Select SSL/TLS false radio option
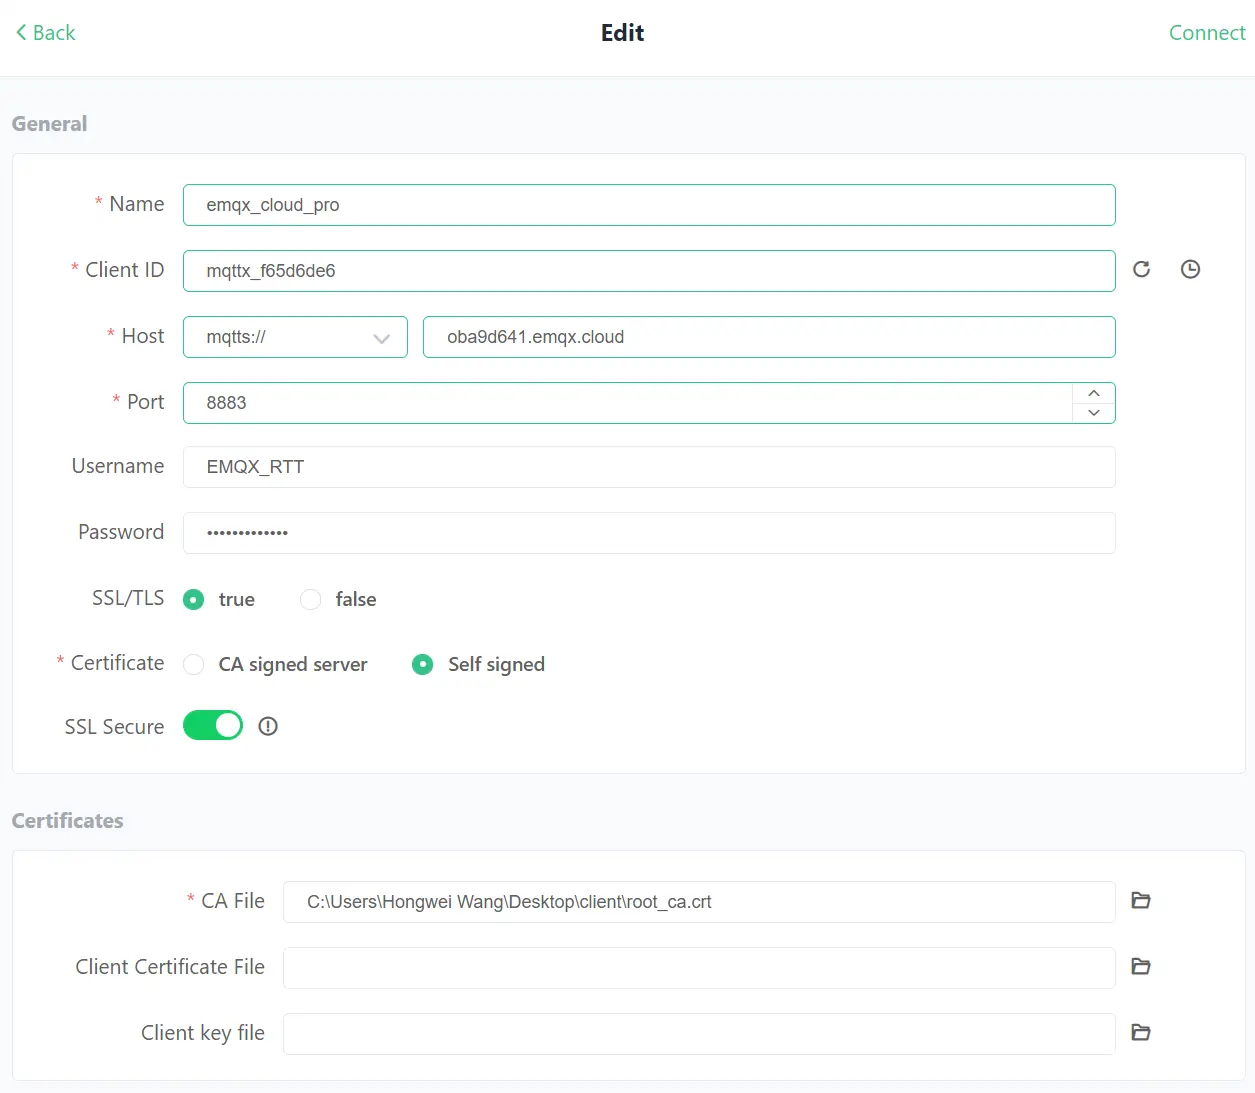The height and width of the screenshot is (1093, 1255). tap(311, 600)
